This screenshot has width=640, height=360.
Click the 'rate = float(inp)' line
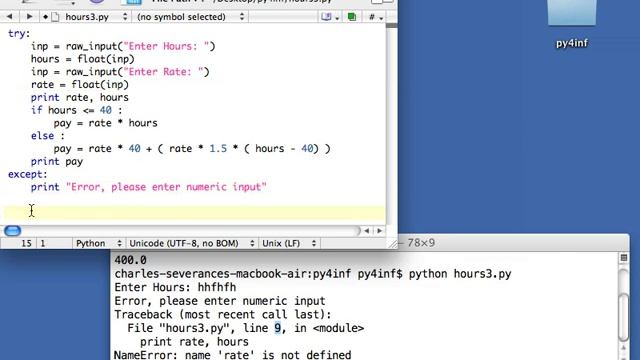pyautogui.click(x=80, y=84)
